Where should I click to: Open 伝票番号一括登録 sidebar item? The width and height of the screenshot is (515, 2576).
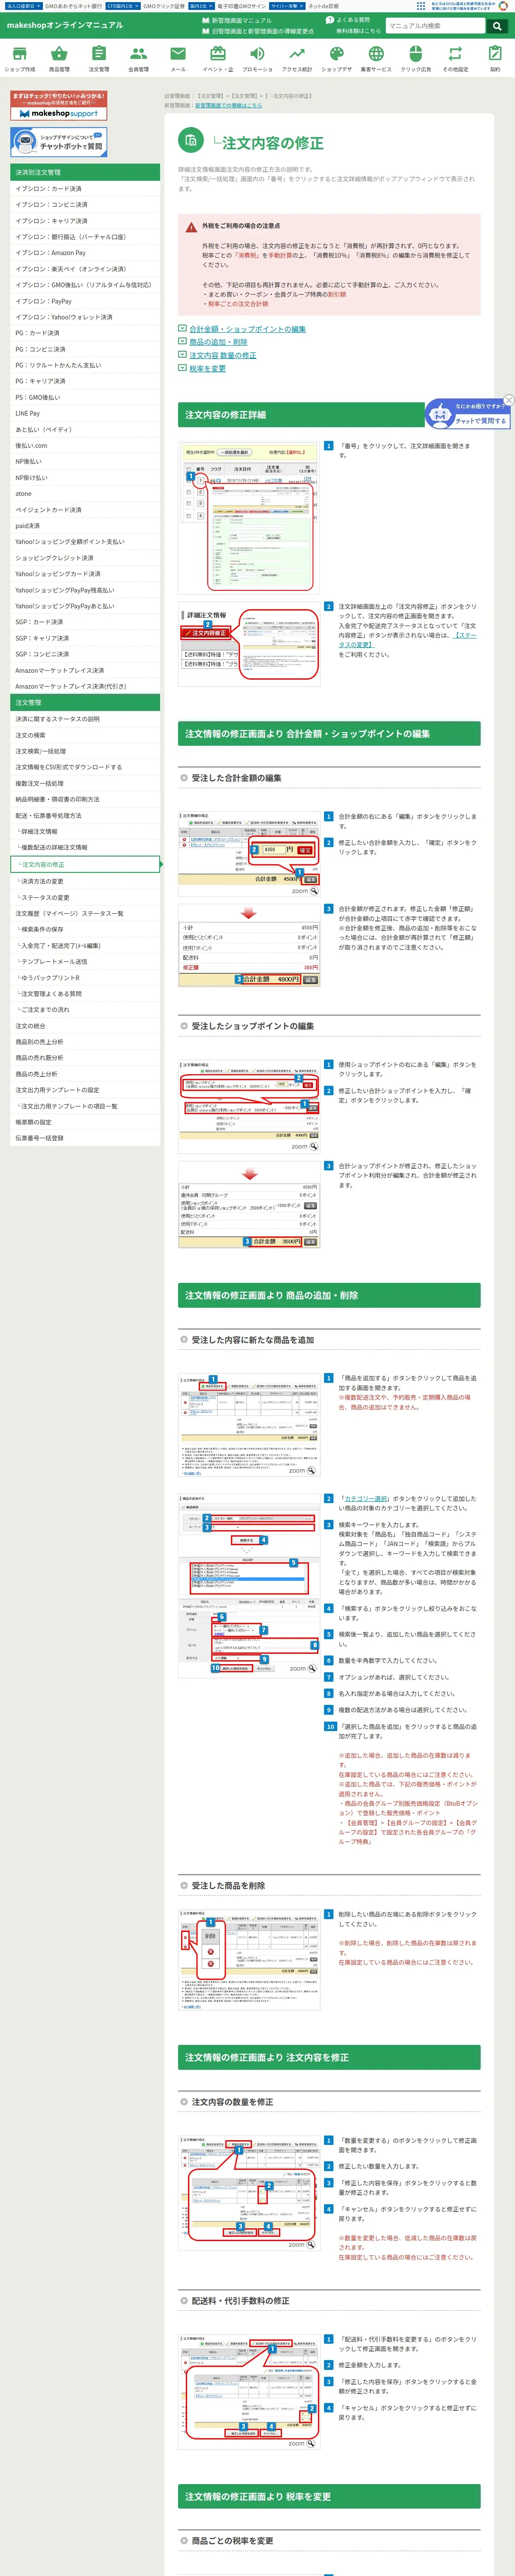click(x=84, y=1138)
